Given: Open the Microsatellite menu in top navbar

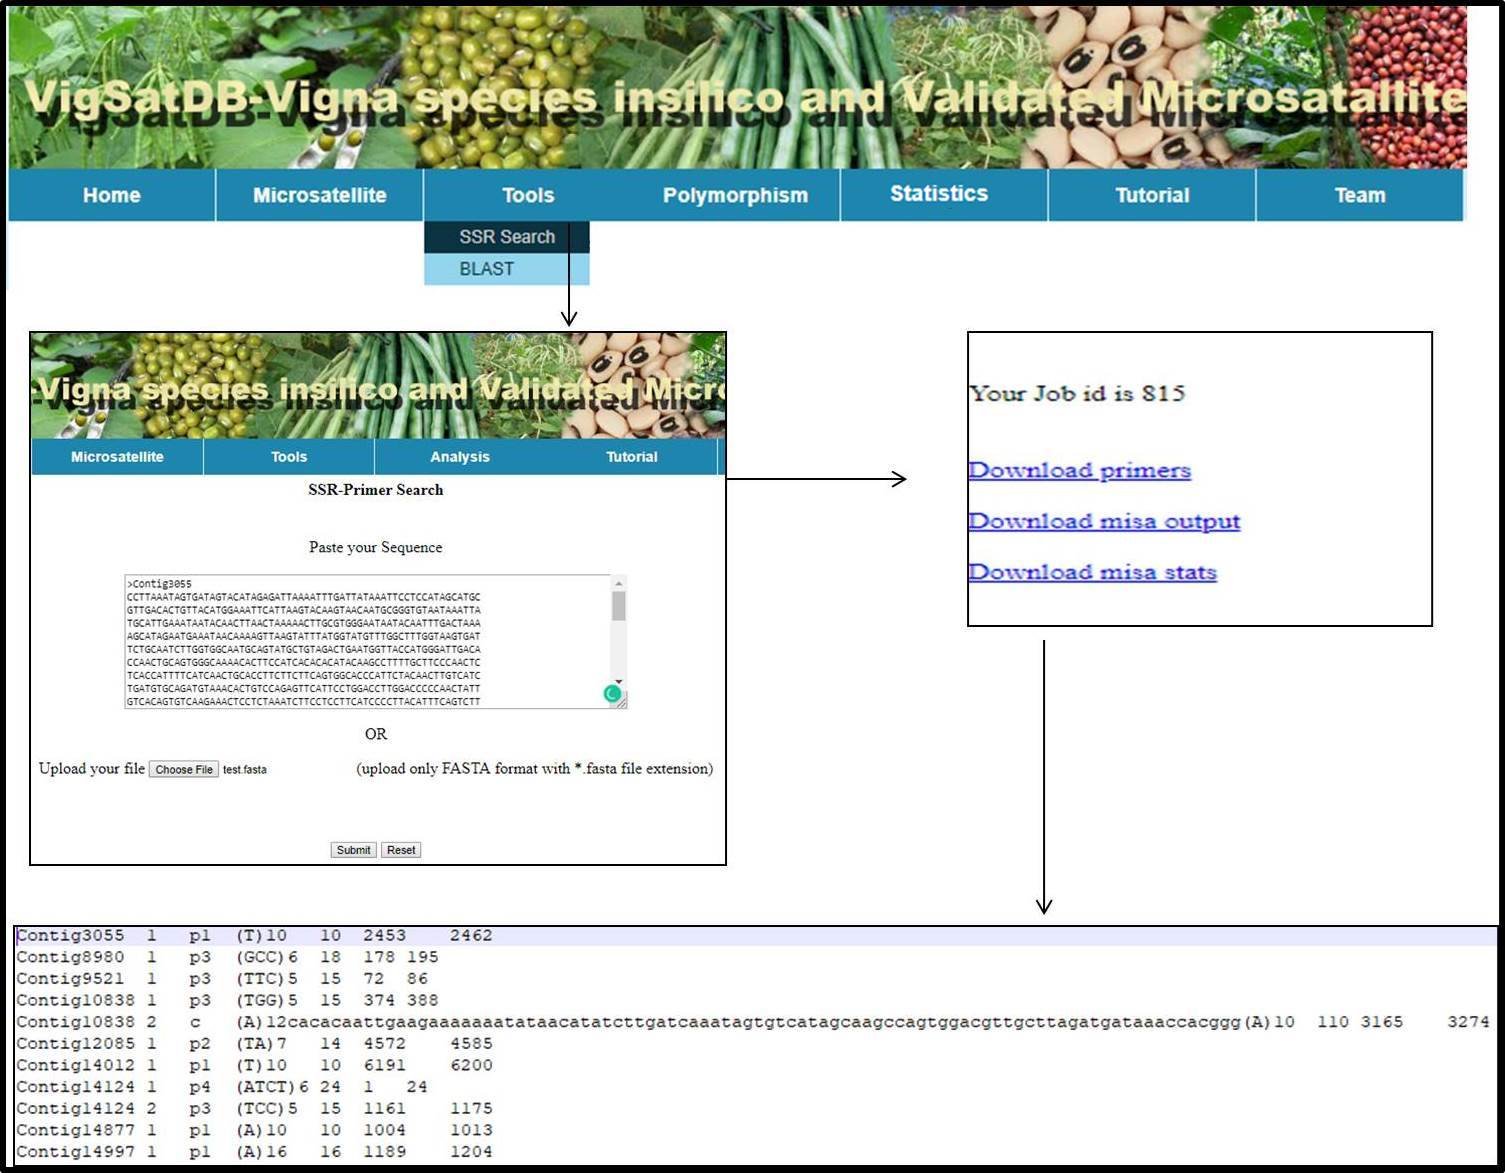Looking at the screenshot, I should (x=319, y=195).
